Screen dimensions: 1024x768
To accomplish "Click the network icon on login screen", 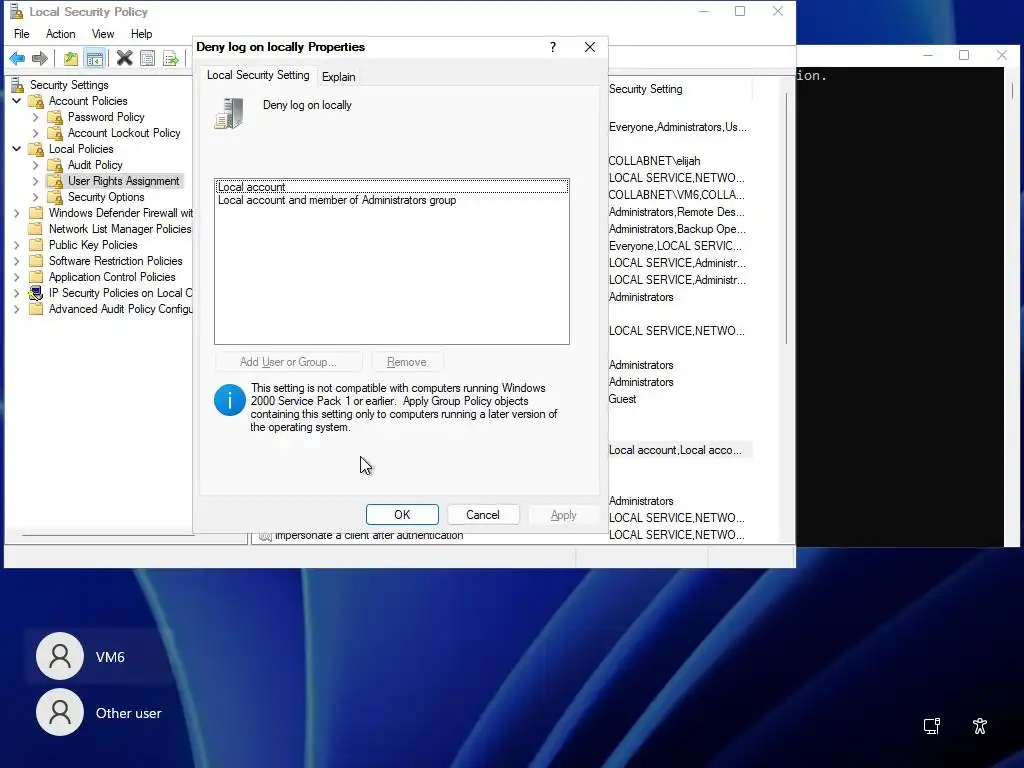I will [931, 726].
